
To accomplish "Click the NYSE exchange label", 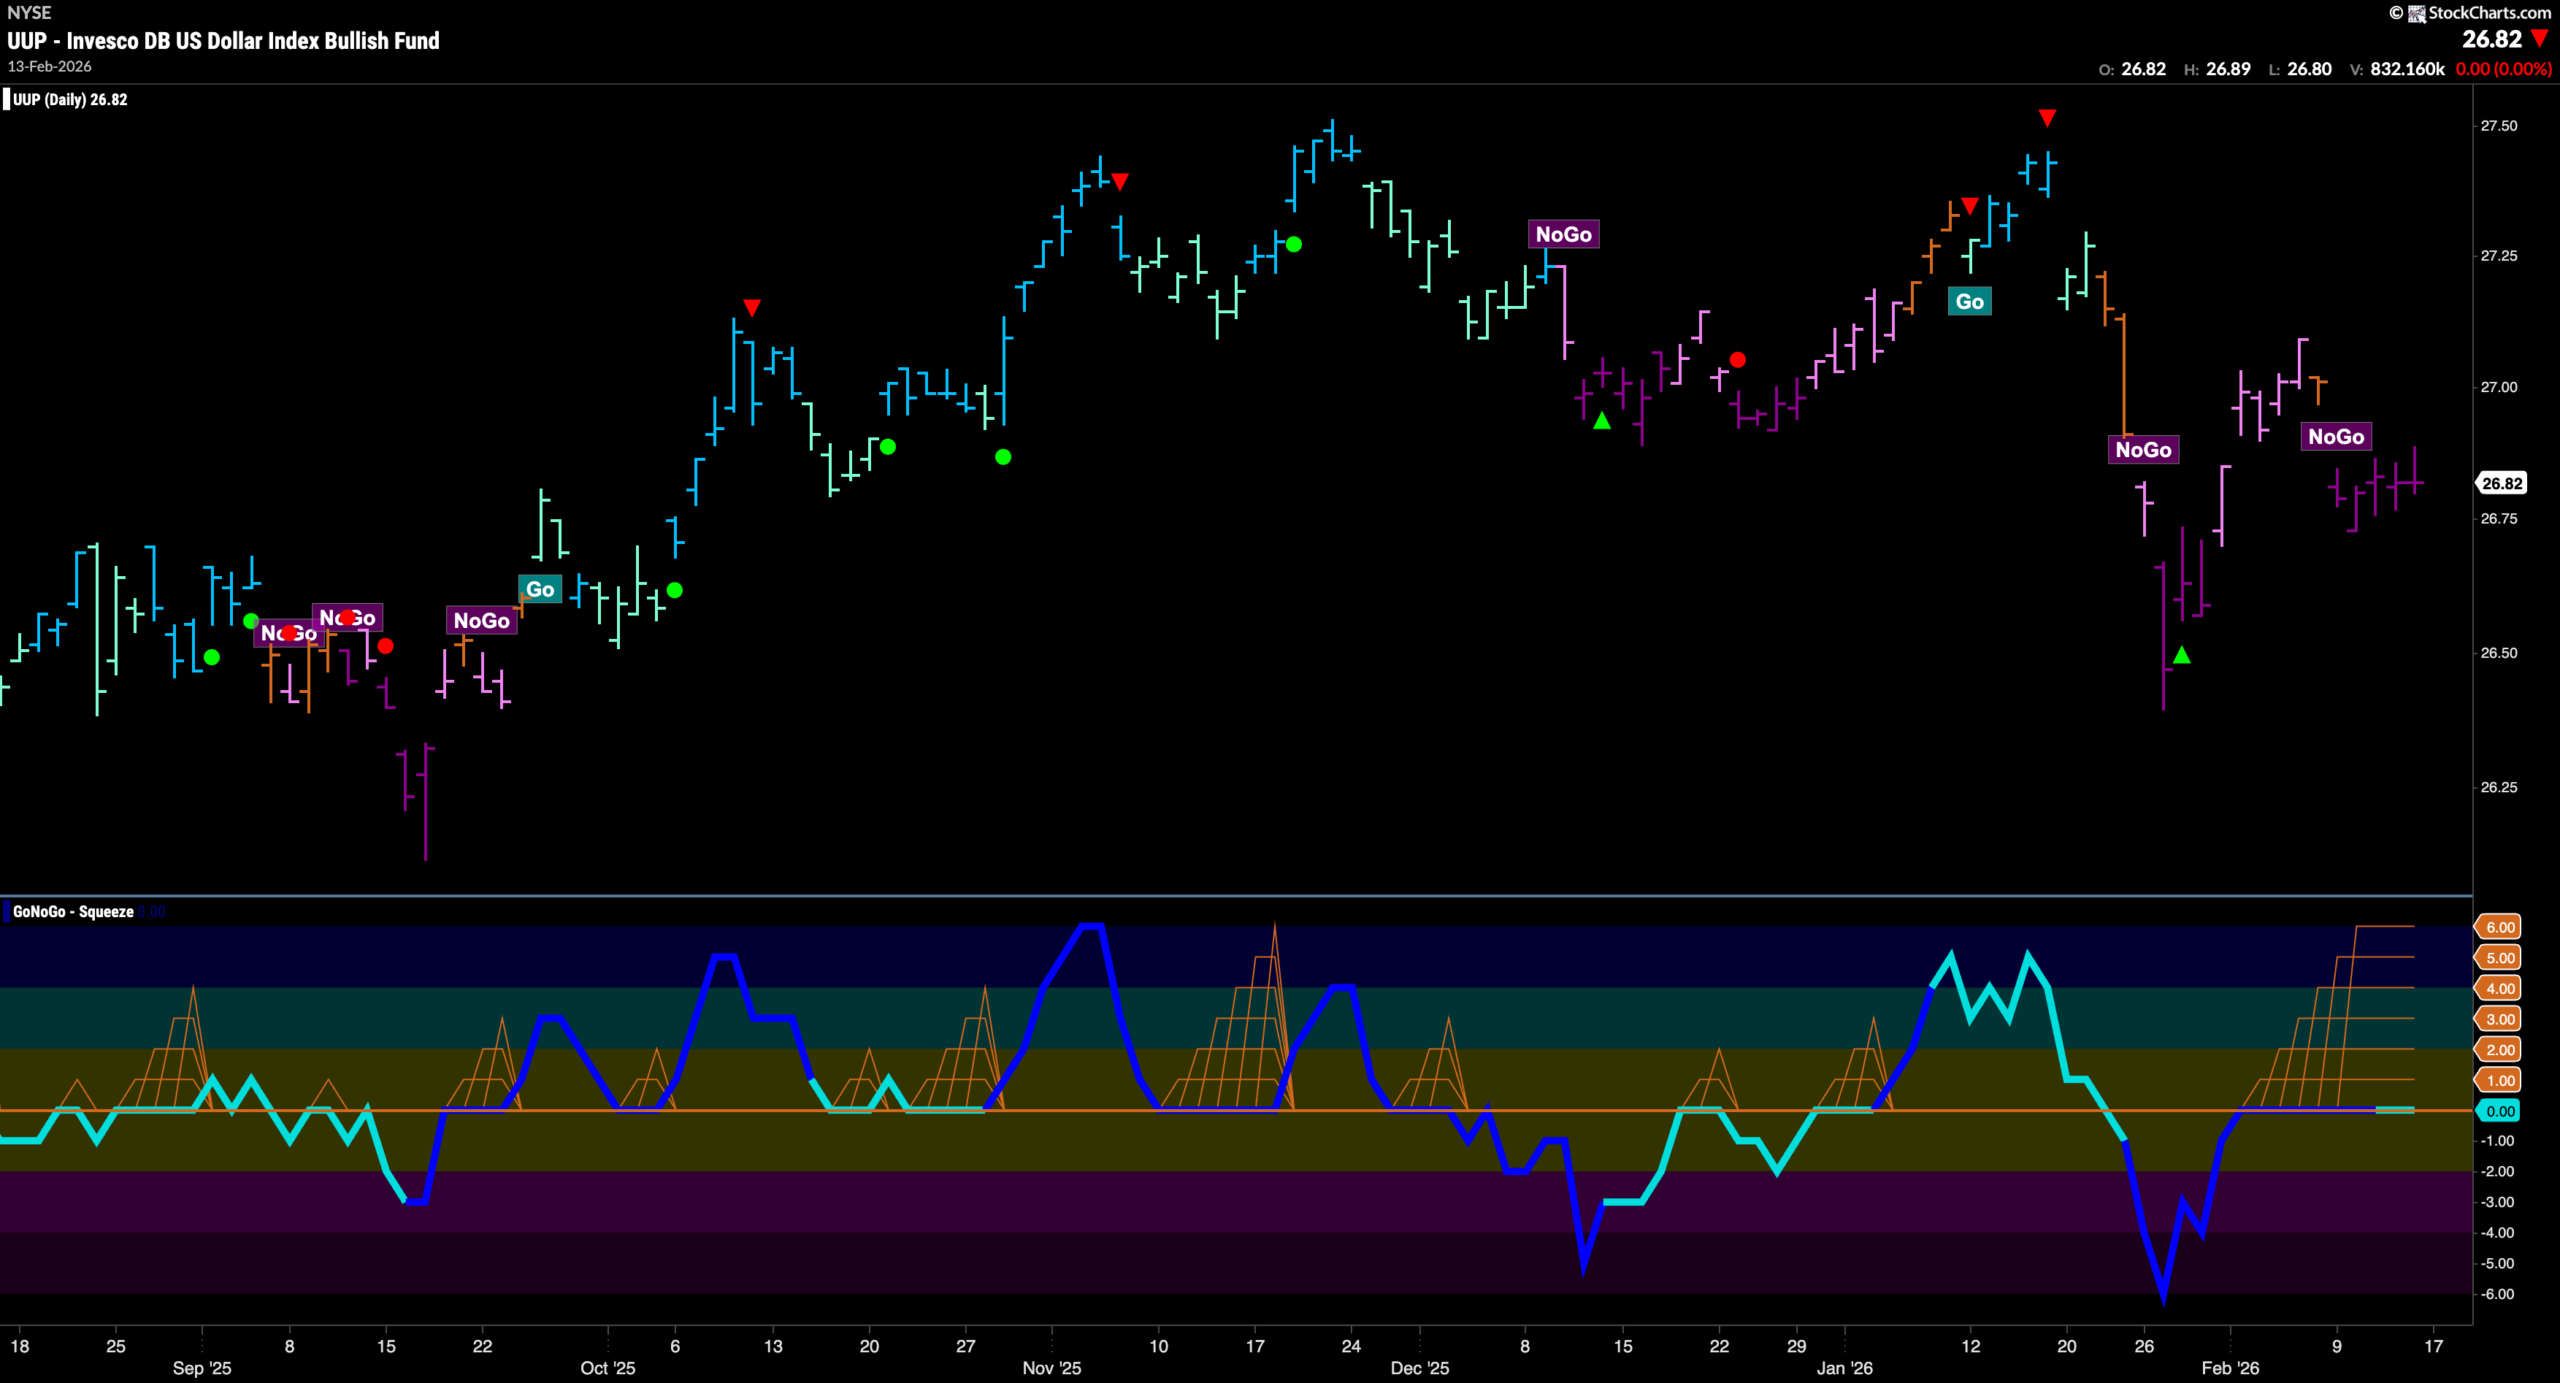I will point(29,13).
